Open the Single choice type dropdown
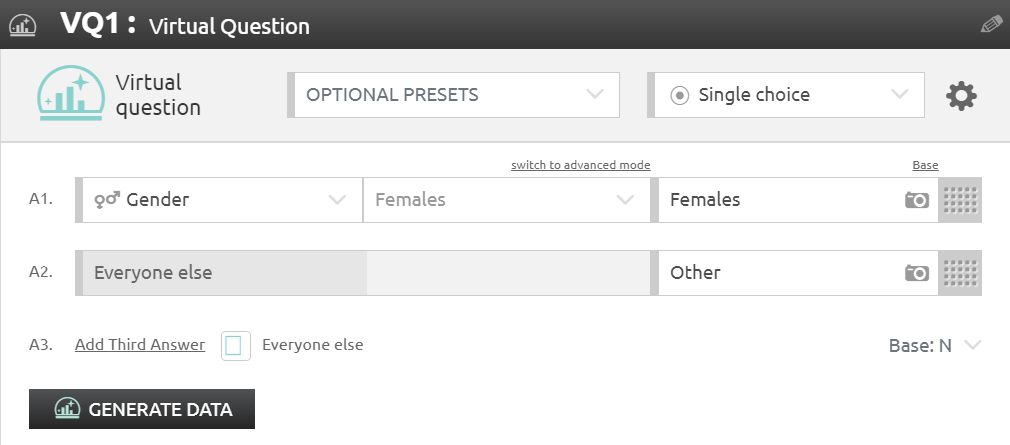Image resolution: width=1010 pixels, height=445 pixels. pos(787,95)
